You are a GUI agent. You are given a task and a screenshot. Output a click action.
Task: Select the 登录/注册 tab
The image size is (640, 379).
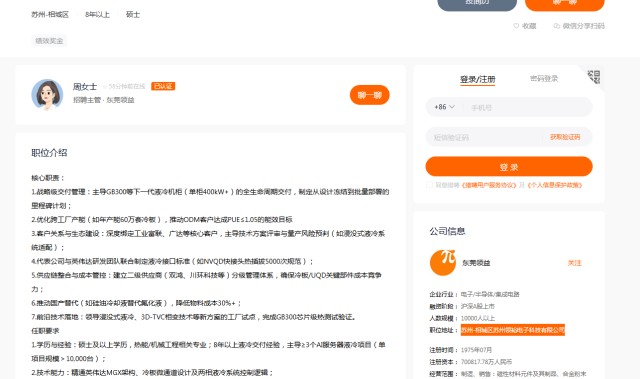click(x=478, y=79)
